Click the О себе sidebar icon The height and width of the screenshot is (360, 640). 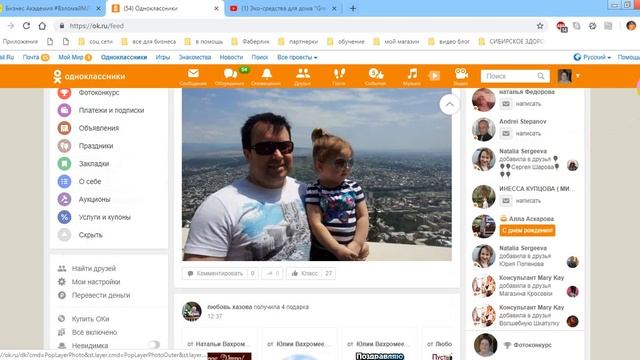coord(64,181)
